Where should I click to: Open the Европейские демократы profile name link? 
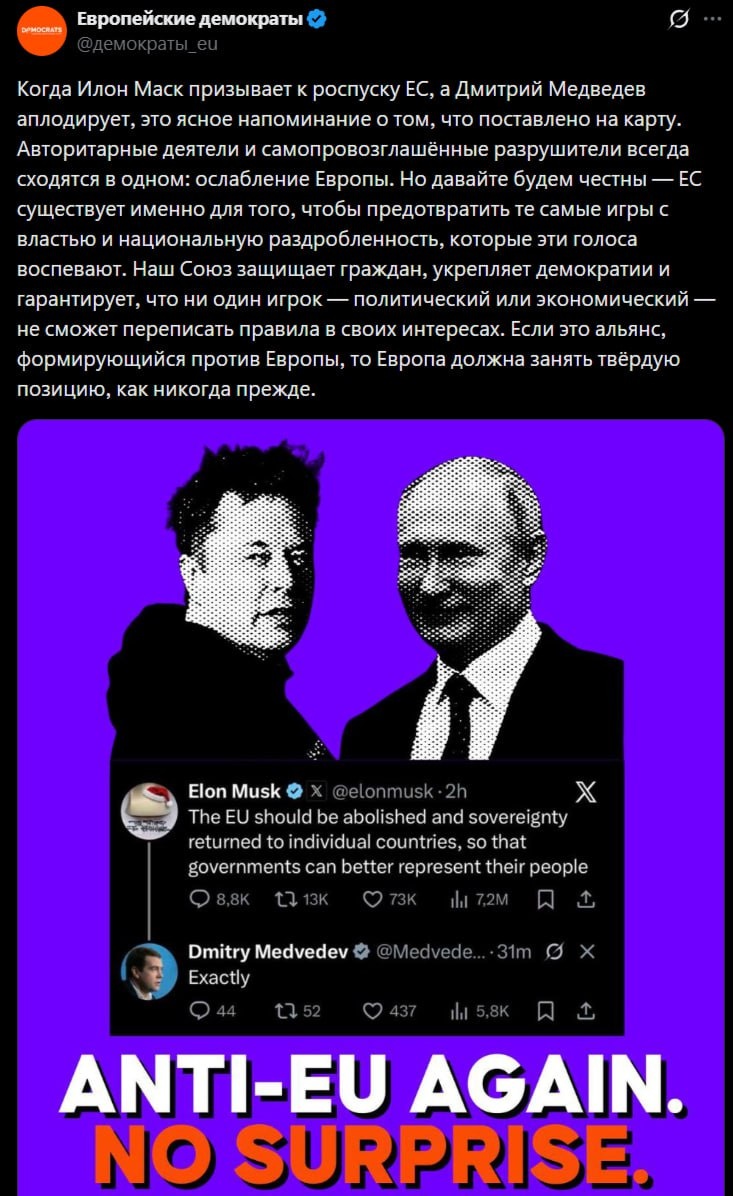[190, 19]
